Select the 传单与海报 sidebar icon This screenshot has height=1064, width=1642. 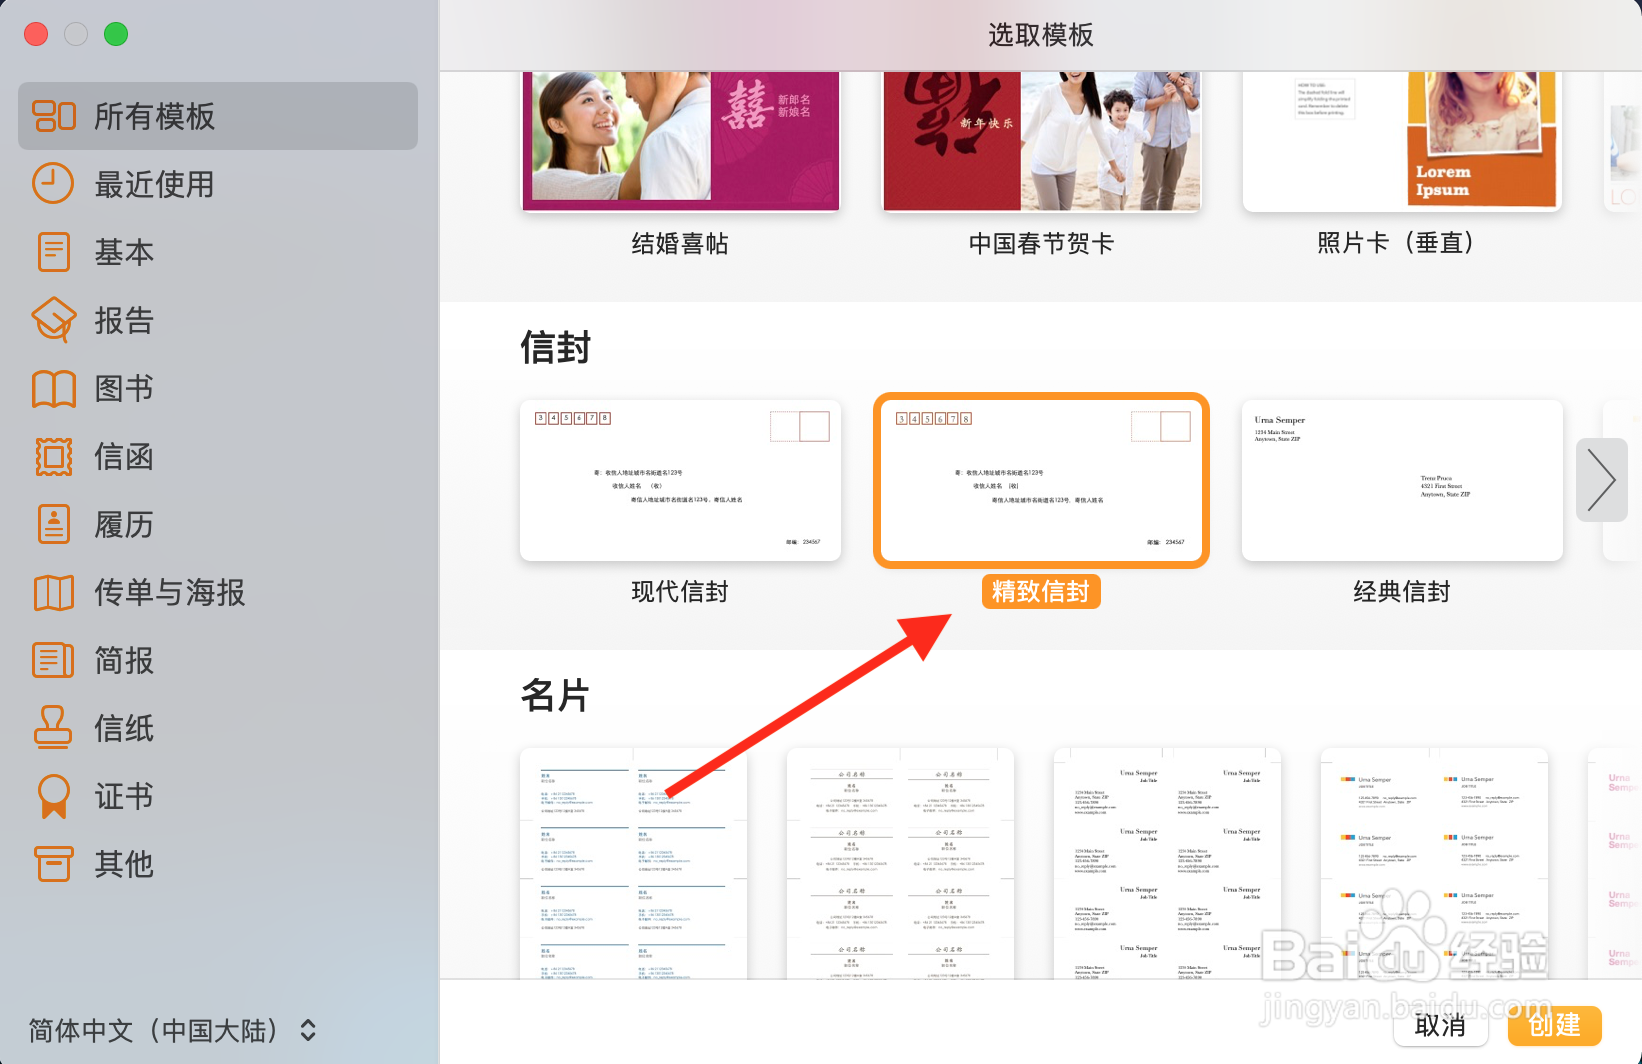tap(54, 592)
